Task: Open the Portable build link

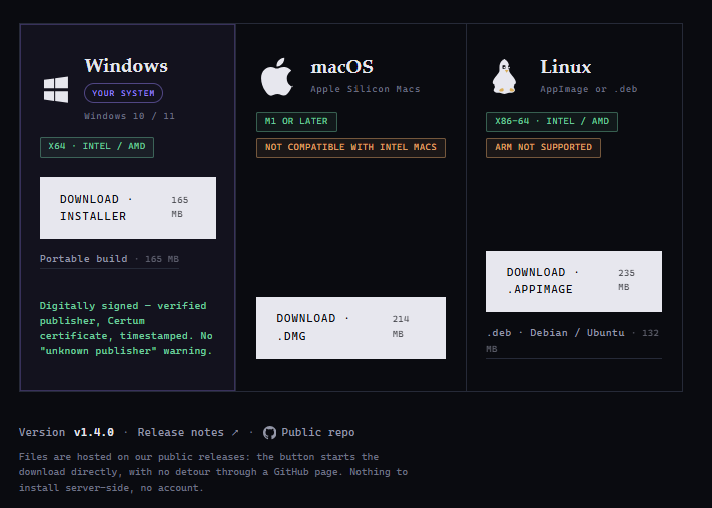Action: pos(109,259)
